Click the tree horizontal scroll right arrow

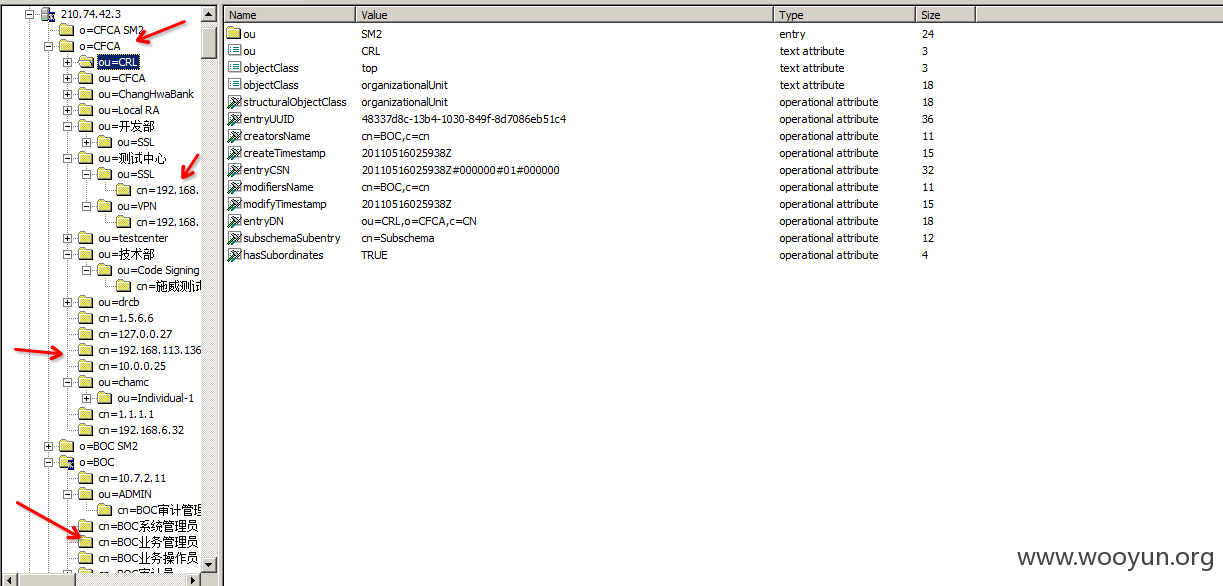coord(193,579)
